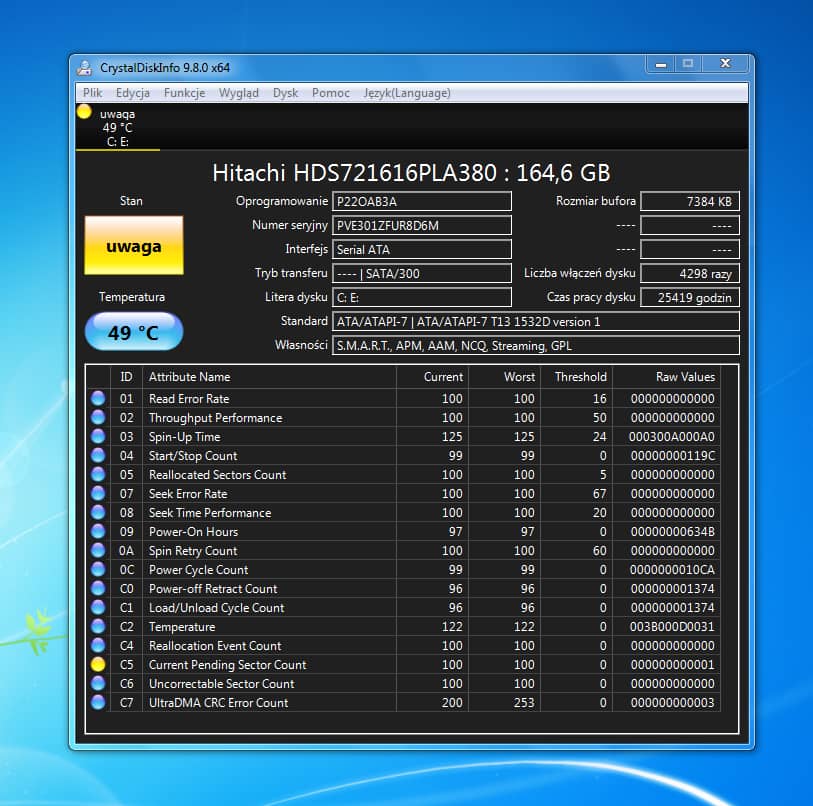Viewport: 813px width, 806px height.
Task: Click the Numer seryjny serial number field
Action: (421, 225)
